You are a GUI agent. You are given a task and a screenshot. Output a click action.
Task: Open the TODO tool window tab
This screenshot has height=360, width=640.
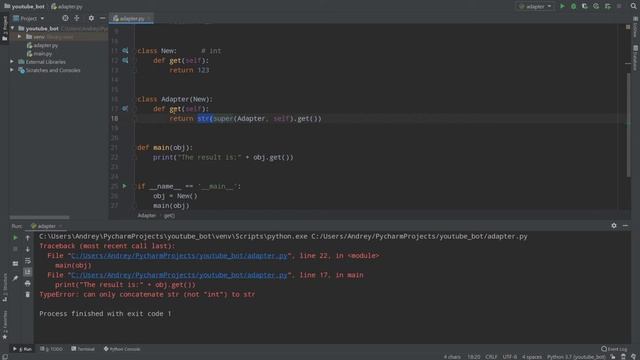pos(51,349)
